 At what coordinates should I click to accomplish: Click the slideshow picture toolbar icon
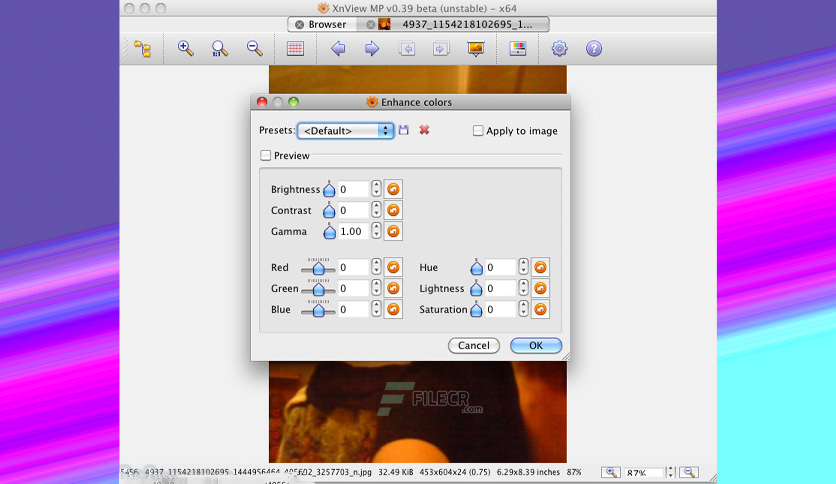tap(476, 49)
